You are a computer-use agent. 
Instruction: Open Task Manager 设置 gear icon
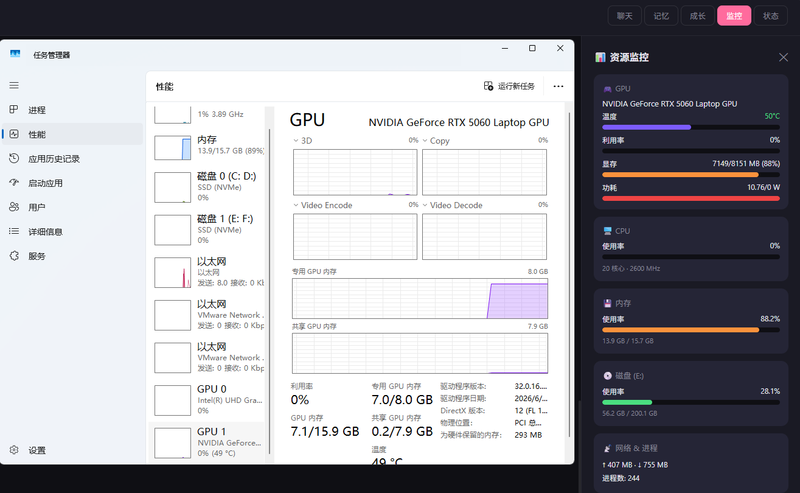coord(14,450)
